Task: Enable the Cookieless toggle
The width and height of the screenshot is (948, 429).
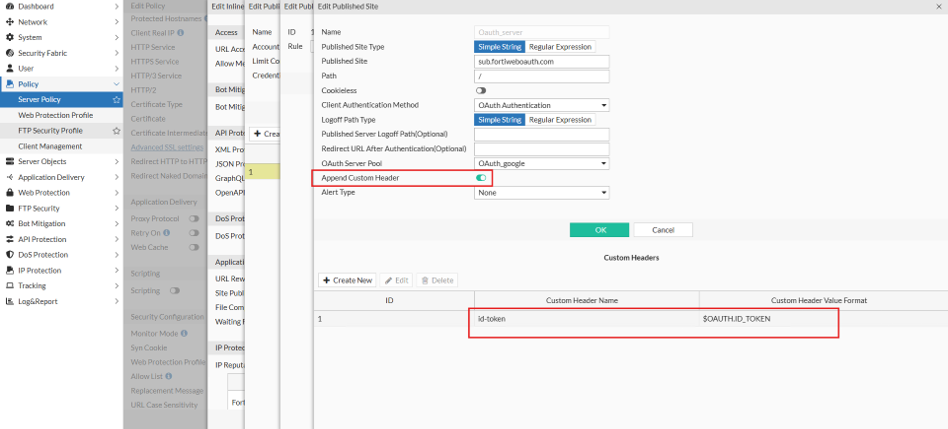Action: 481,90
